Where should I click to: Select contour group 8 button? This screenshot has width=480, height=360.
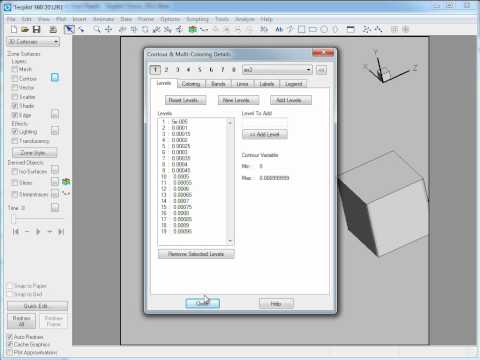click(x=234, y=70)
